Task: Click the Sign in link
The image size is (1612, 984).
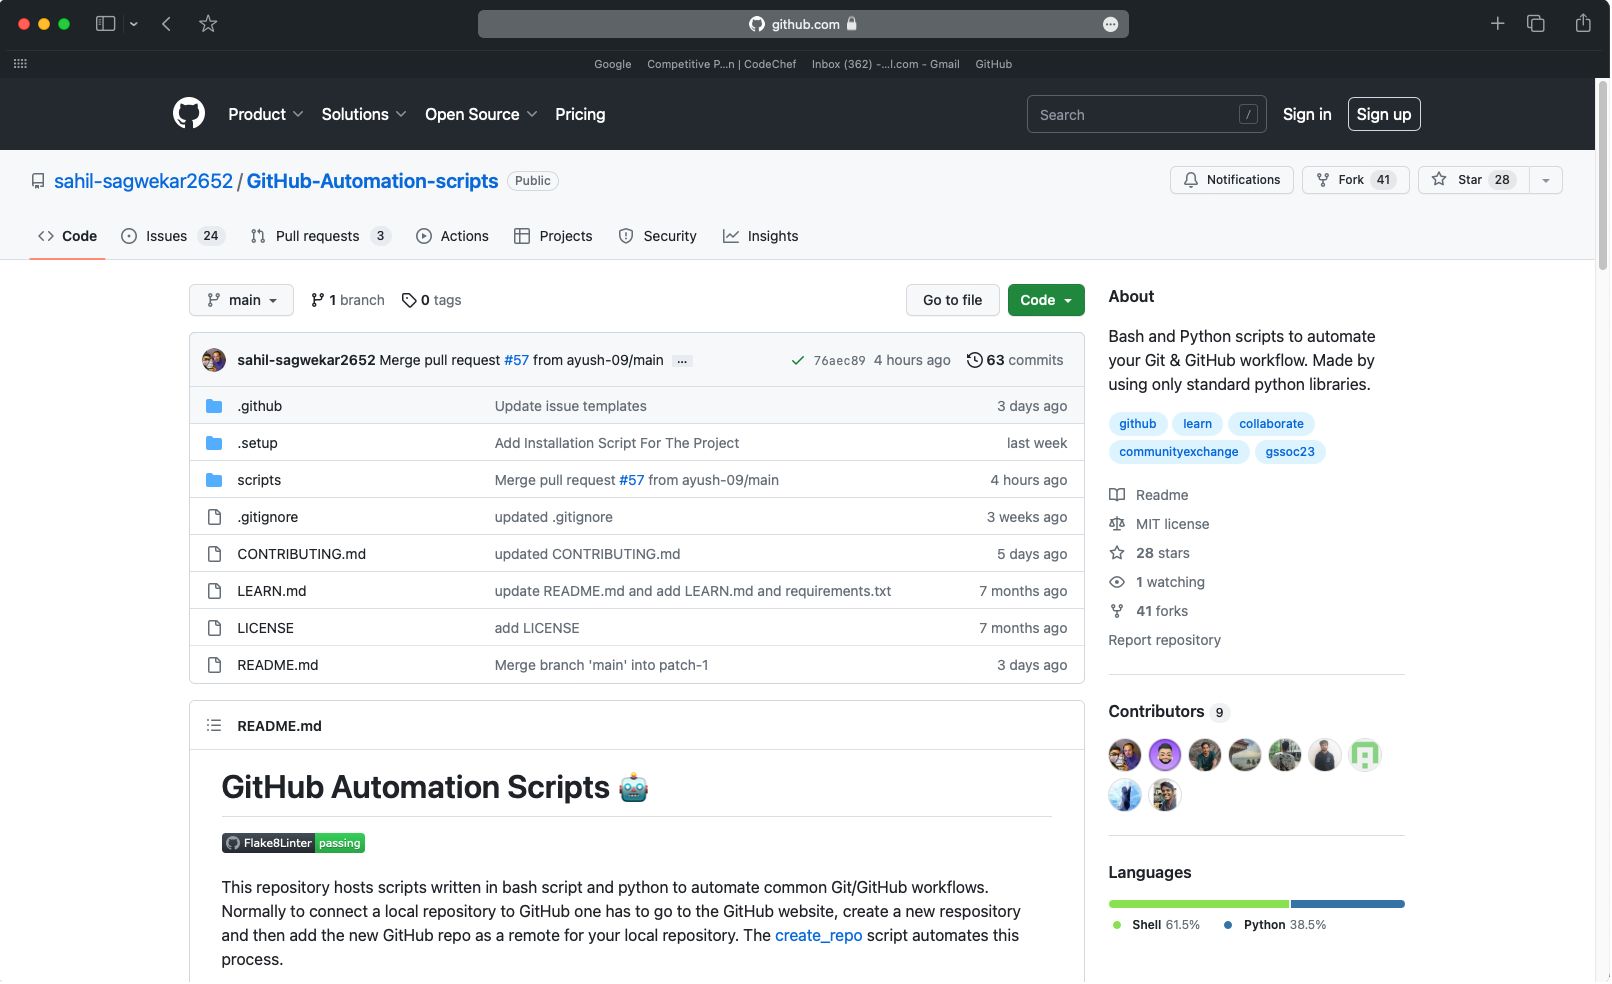Action: (x=1307, y=114)
